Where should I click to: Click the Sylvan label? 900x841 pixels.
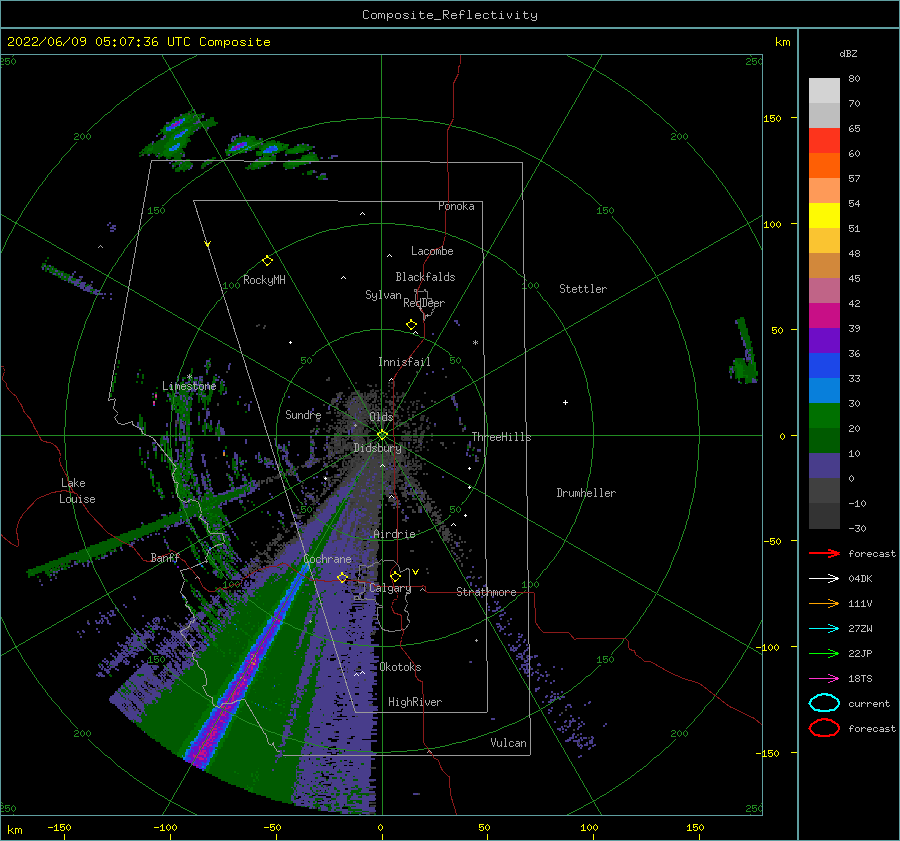point(383,295)
